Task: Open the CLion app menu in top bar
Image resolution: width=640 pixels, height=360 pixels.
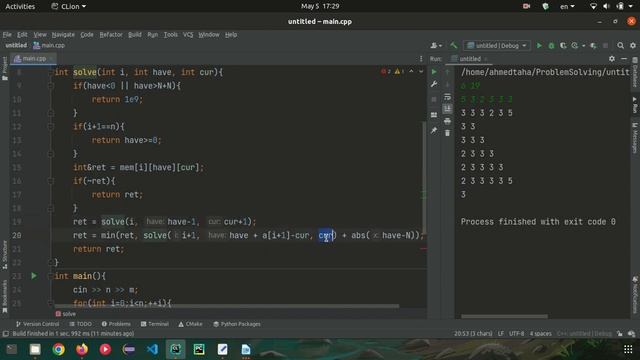Action: tap(69, 7)
